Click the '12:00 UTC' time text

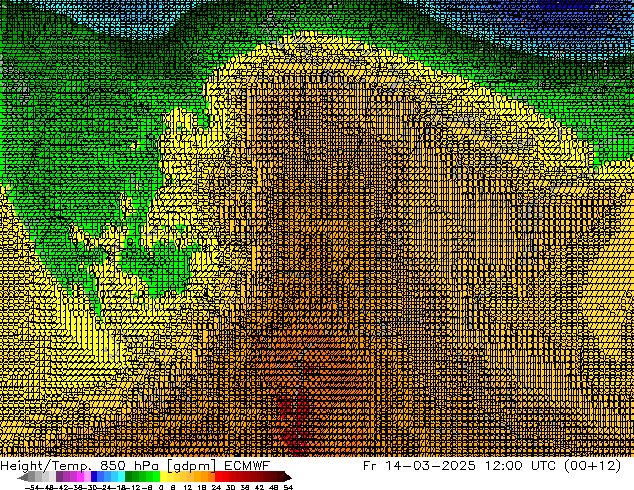point(520,465)
